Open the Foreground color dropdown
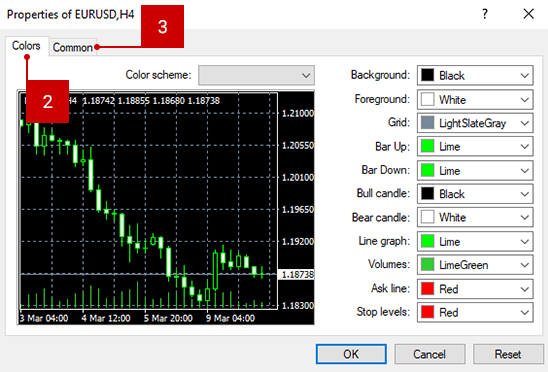This screenshot has height=372, width=548. point(475,99)
